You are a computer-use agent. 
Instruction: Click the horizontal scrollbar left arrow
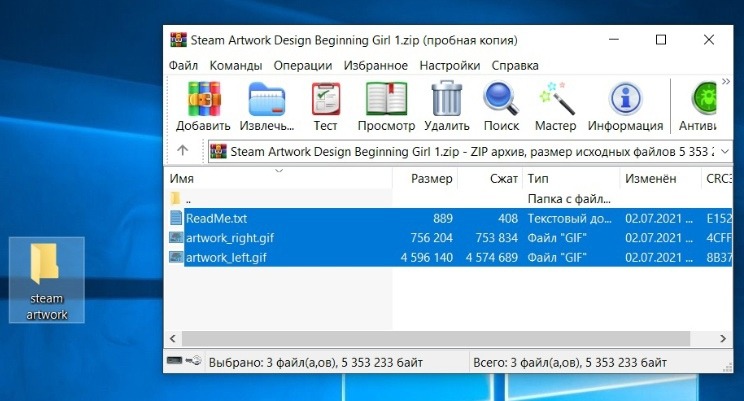173,338
